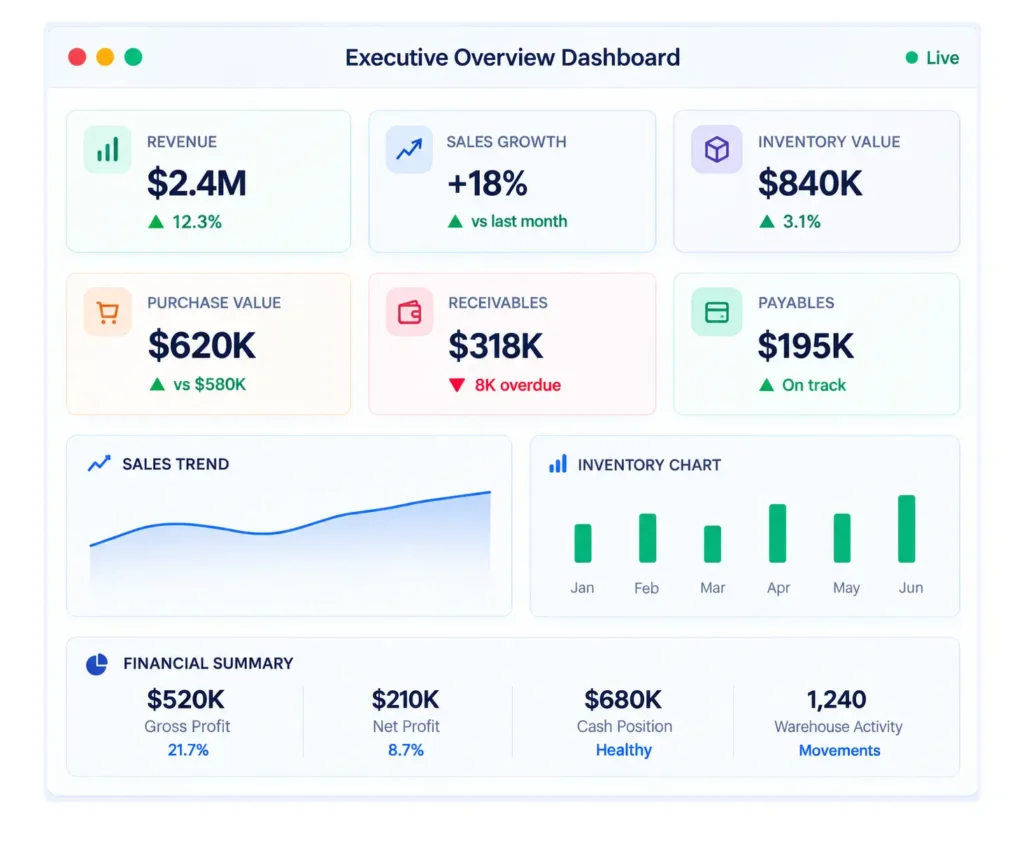Open the Revenue $2.4M value
Image resolution: width=1024 pixels, height=844 pixels.
(x=197, y=183)
